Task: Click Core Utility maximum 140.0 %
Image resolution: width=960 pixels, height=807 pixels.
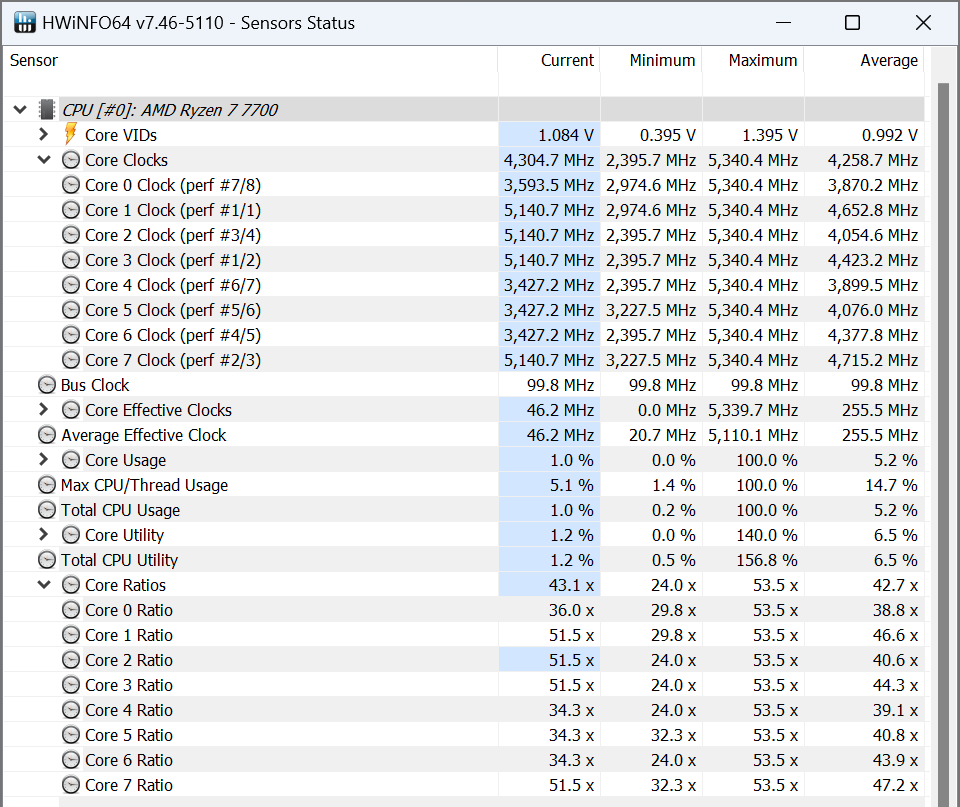Action: click(x=767, y=535)
